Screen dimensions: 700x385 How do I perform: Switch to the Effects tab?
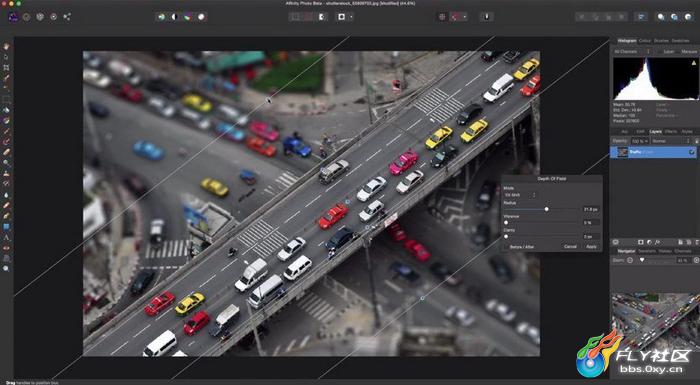pyautogui.click(x=671, y=131)
